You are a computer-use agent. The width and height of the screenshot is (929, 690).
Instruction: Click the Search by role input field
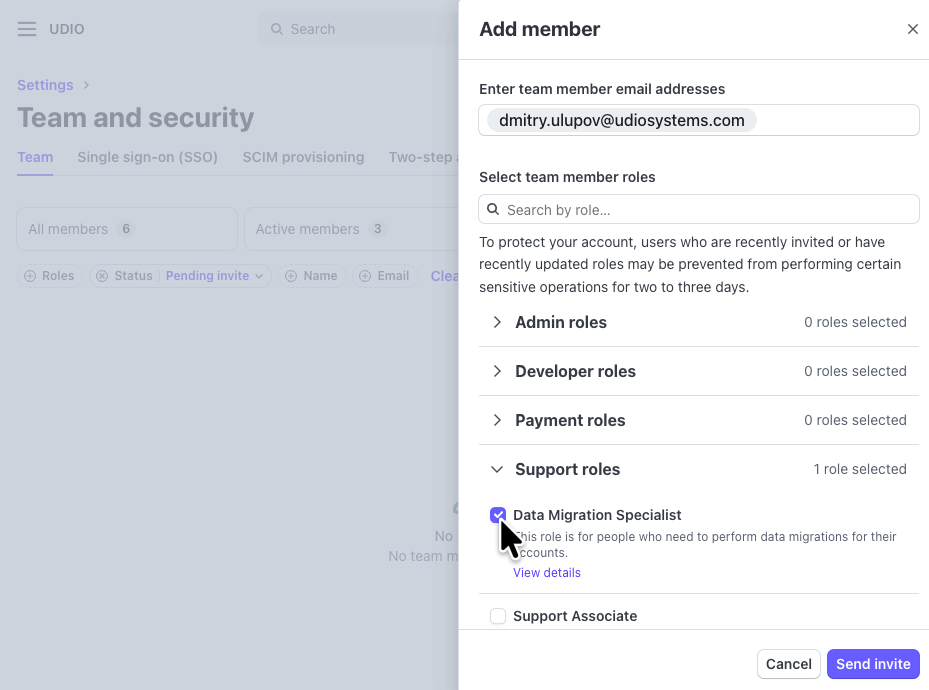(707, 210)
